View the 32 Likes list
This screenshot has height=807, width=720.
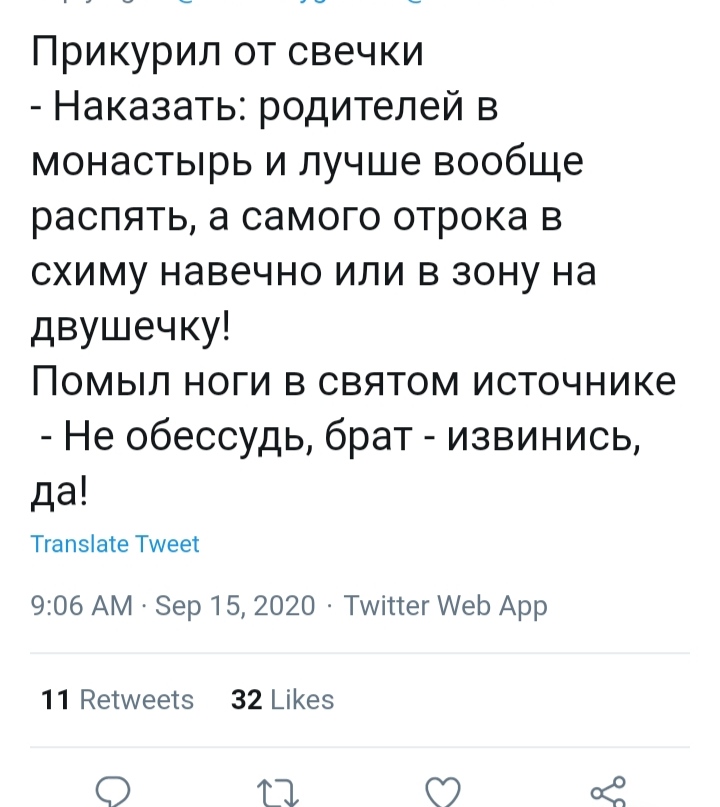(283, 699)
